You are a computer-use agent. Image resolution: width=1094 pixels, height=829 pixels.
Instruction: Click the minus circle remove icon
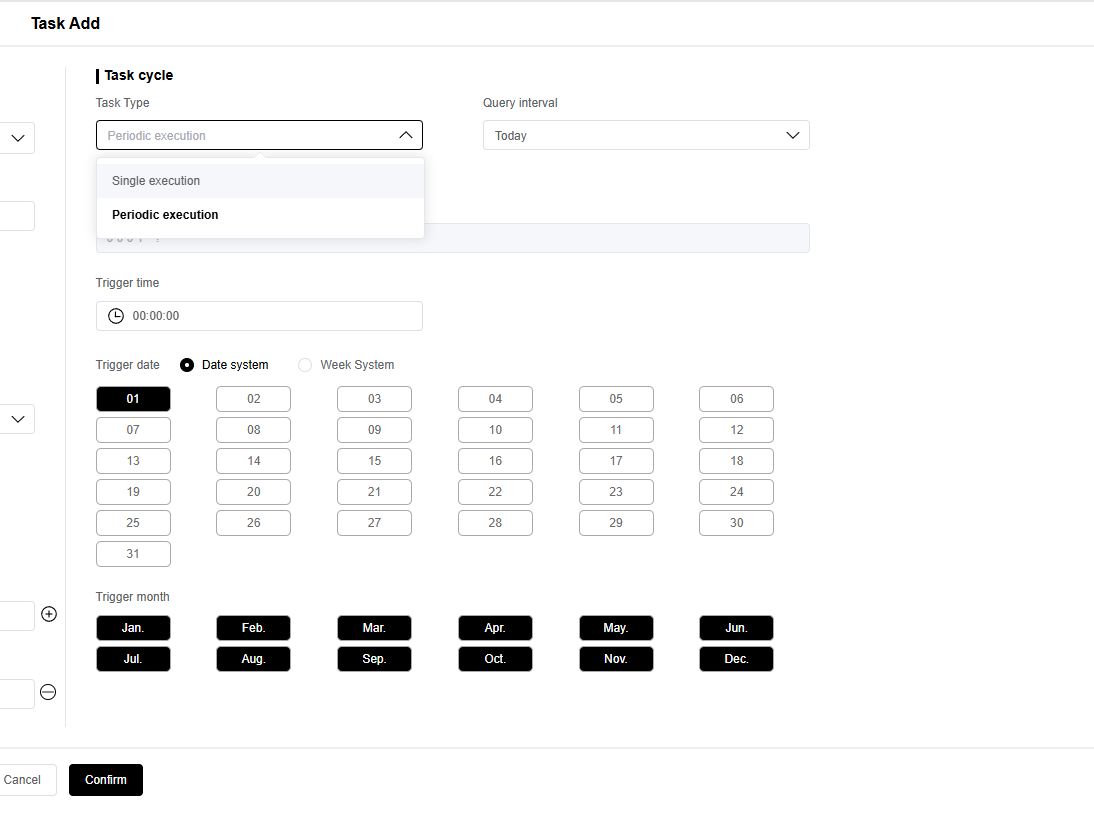pos(48,692)
